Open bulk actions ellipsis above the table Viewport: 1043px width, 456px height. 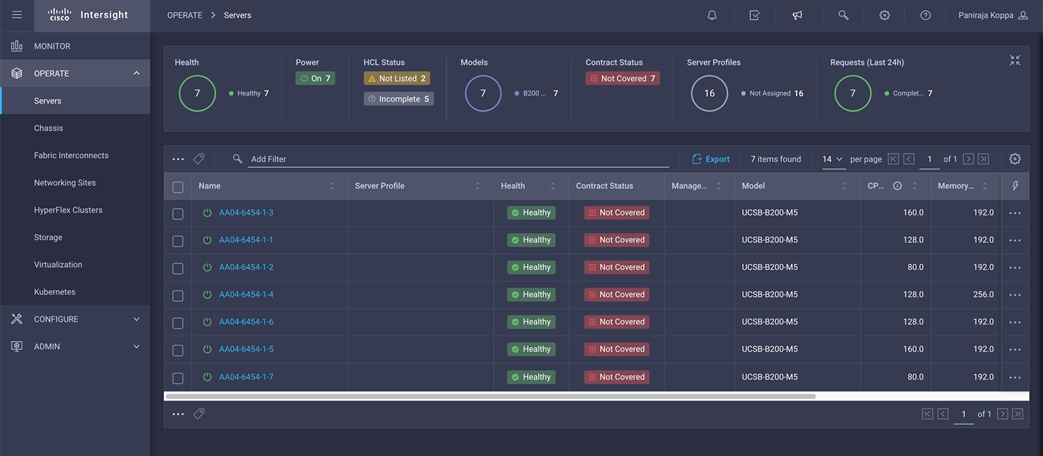[178, 160]
